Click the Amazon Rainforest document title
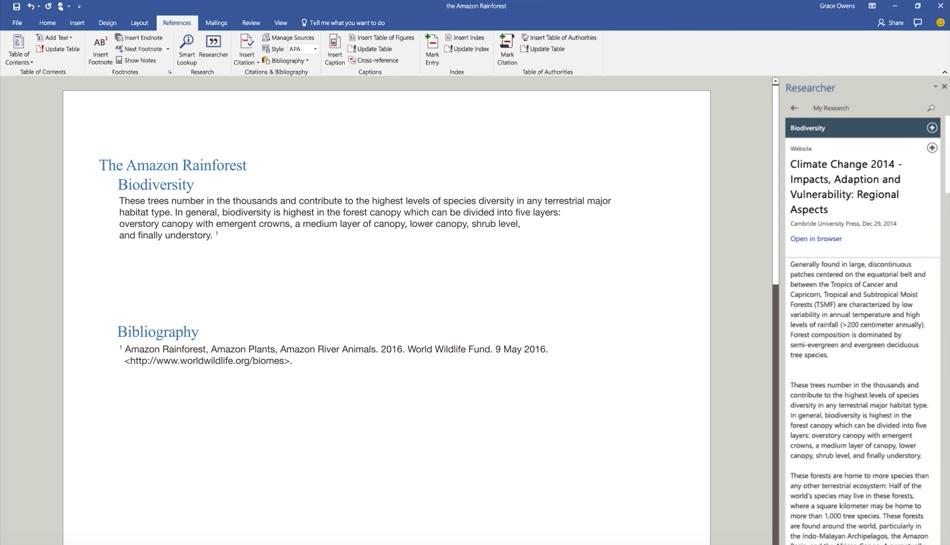 [173, 165]
